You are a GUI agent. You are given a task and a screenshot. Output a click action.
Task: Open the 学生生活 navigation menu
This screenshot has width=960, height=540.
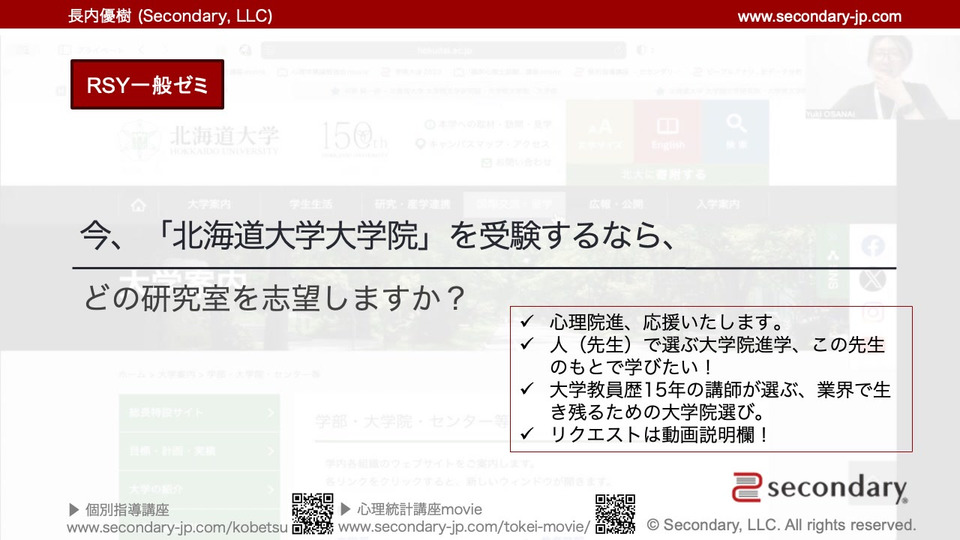(311, 204)
